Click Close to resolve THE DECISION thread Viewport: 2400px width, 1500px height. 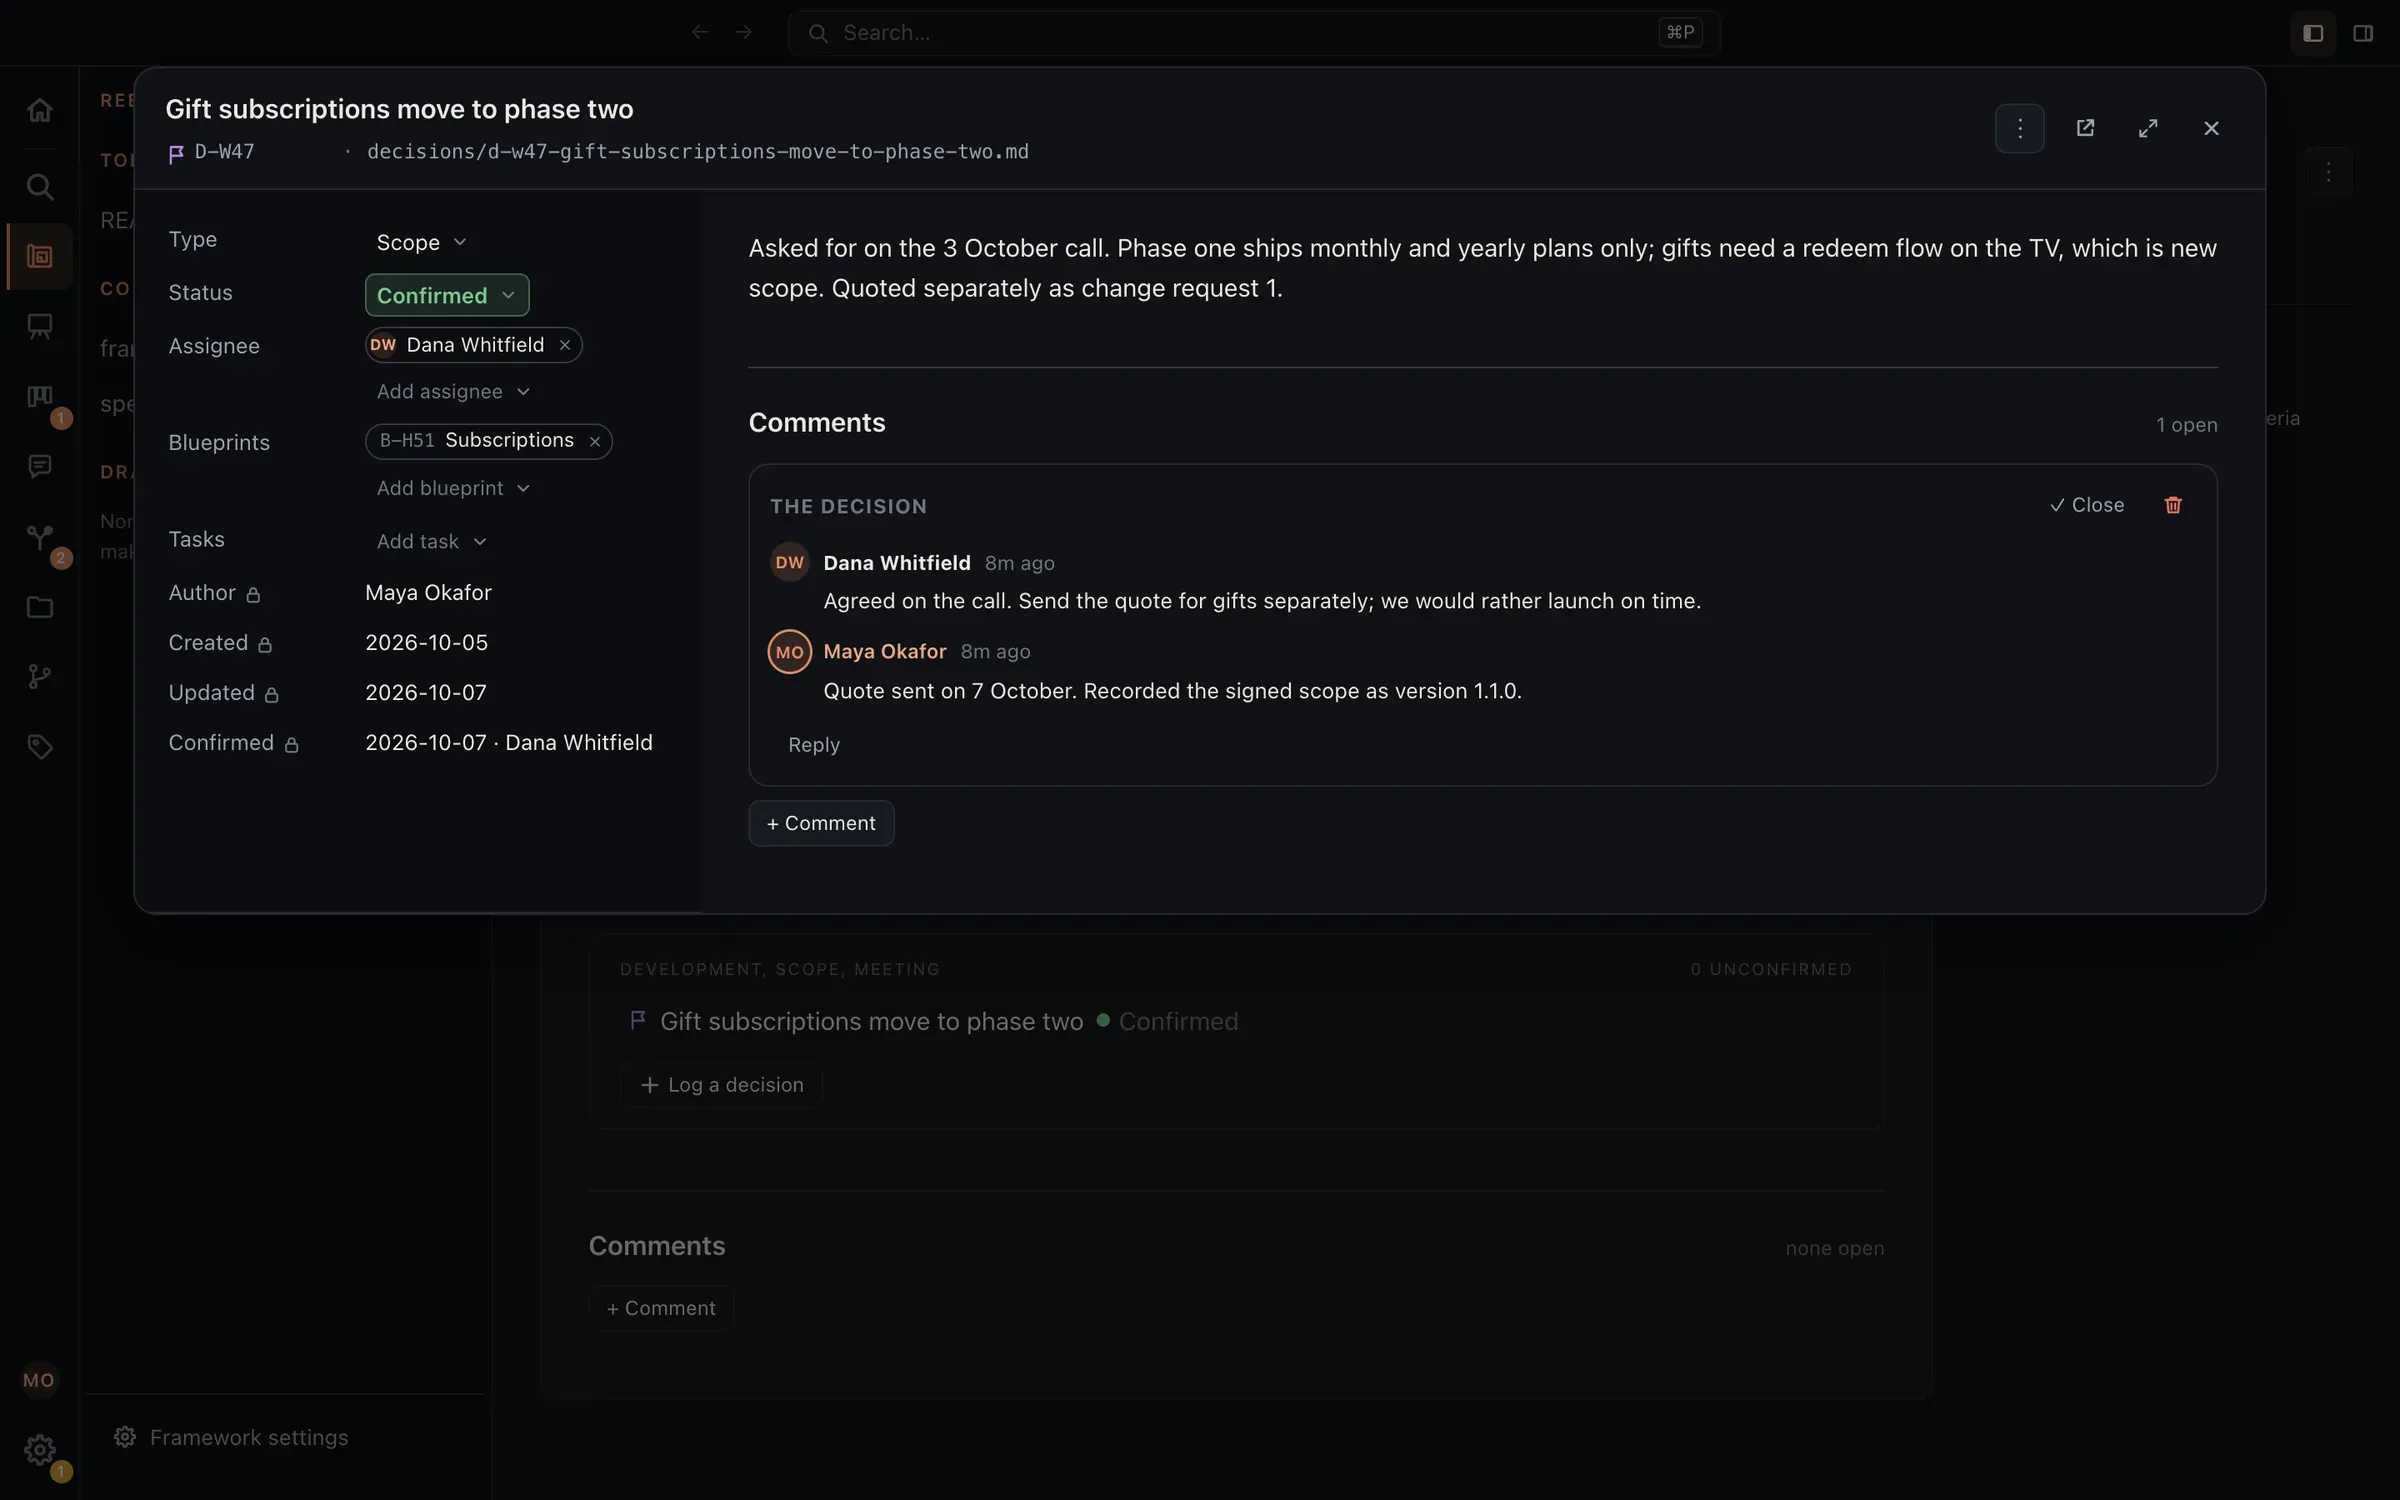coord(2086,505)
